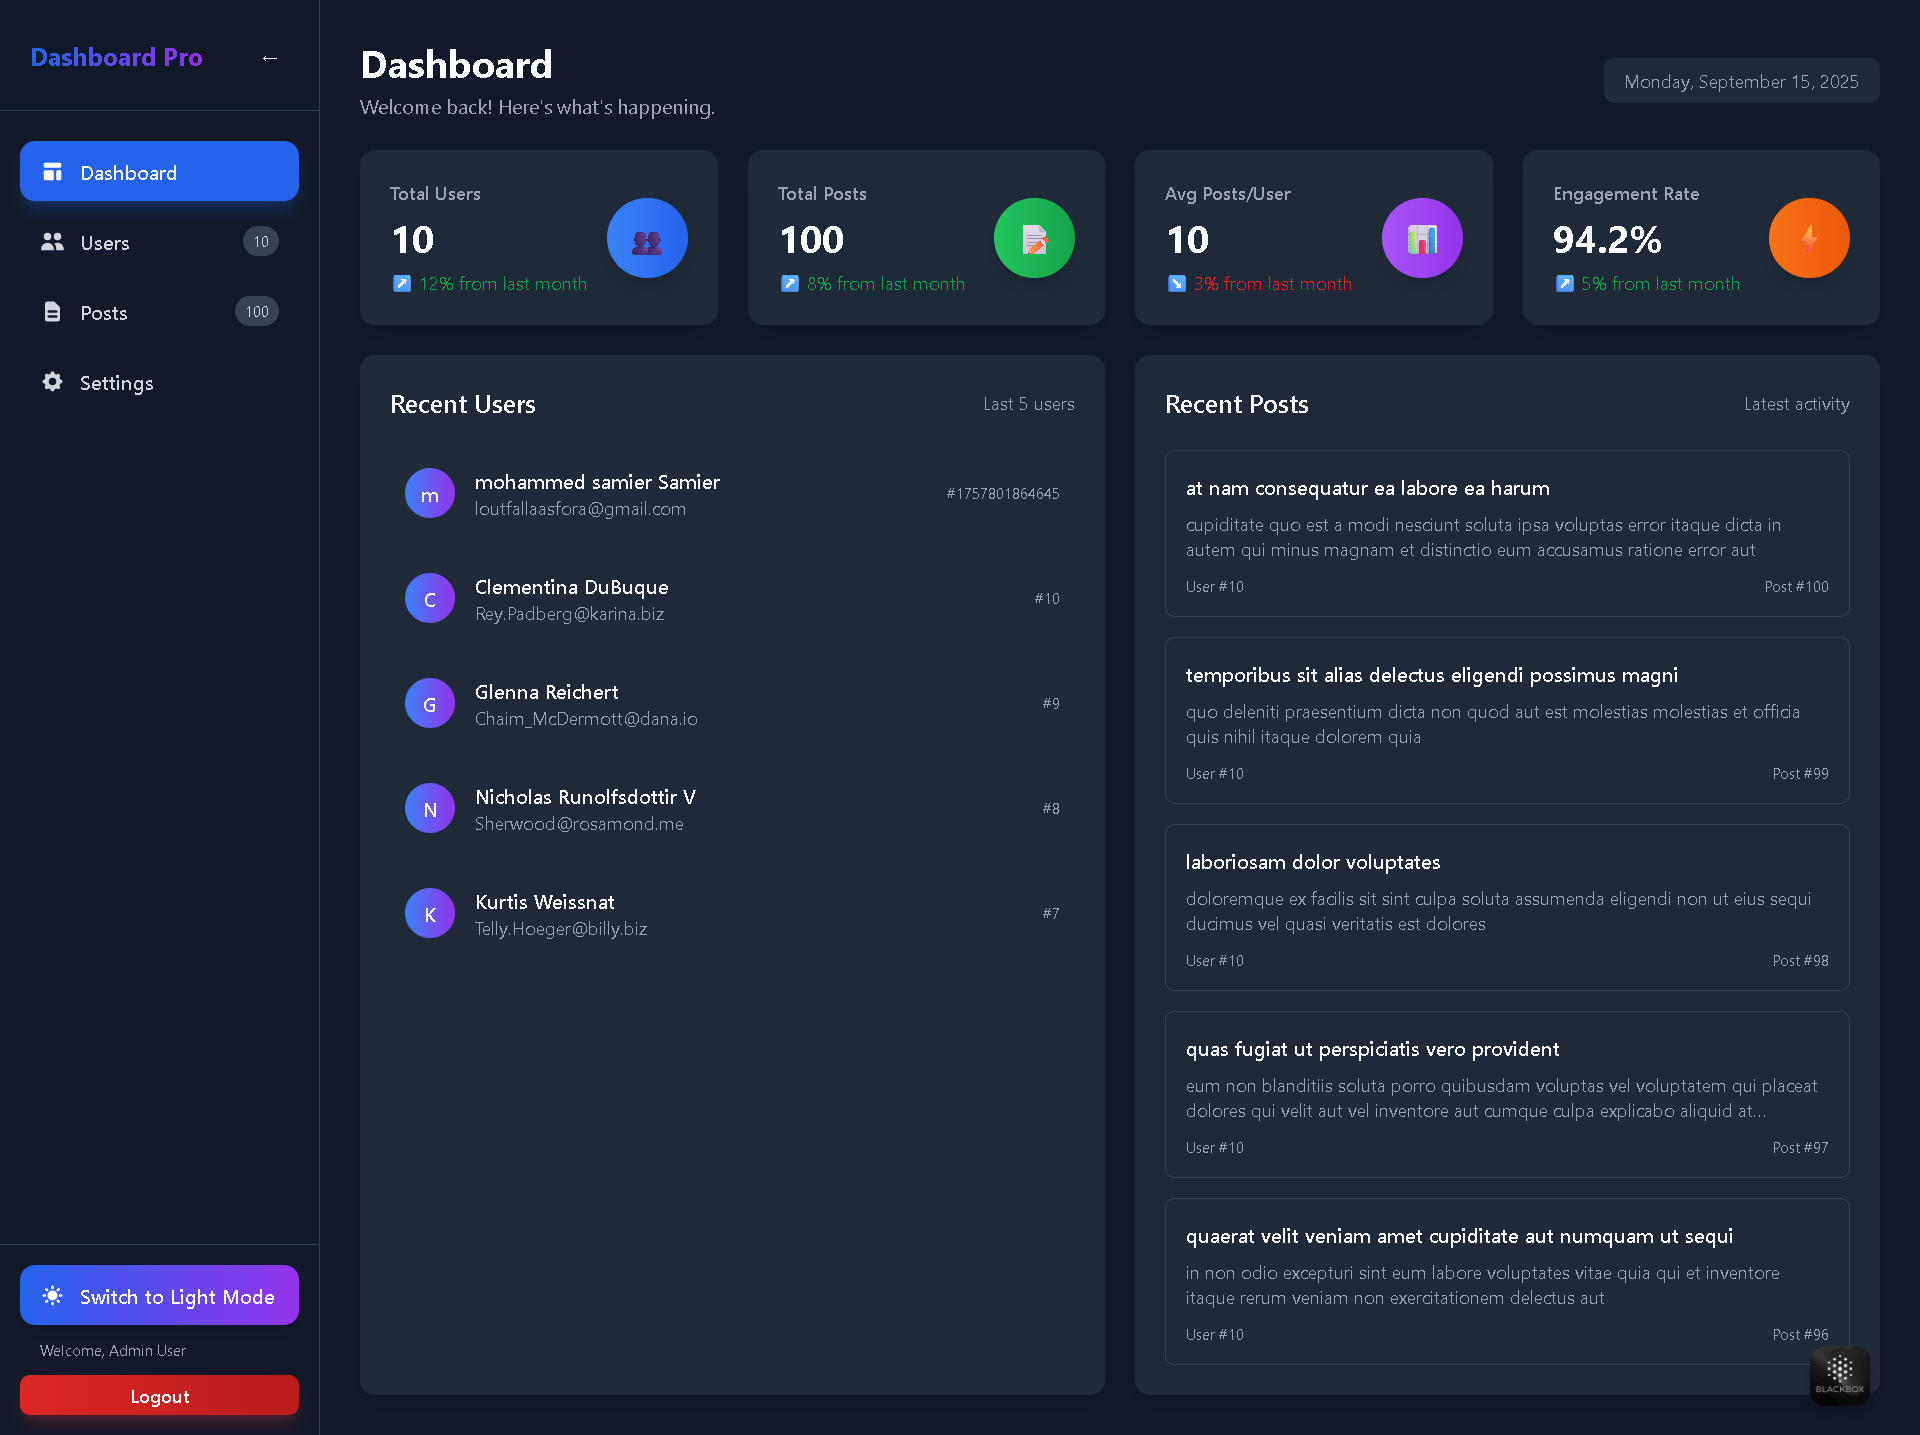Click the Dashboard grid icon in sidebar
Image resolution: width=1920 pixels, height=1435 pixels.
click(x=52, y=171)
